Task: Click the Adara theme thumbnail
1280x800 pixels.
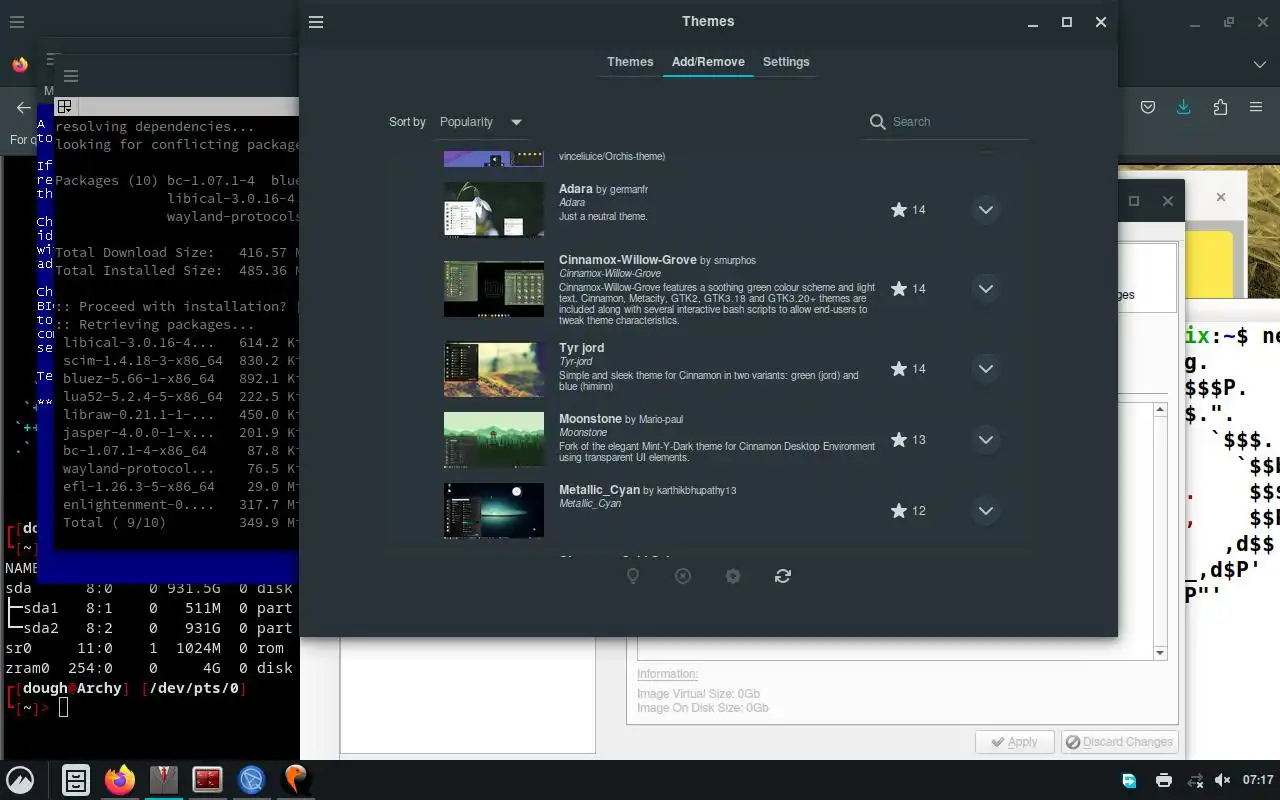Action: 494,209
